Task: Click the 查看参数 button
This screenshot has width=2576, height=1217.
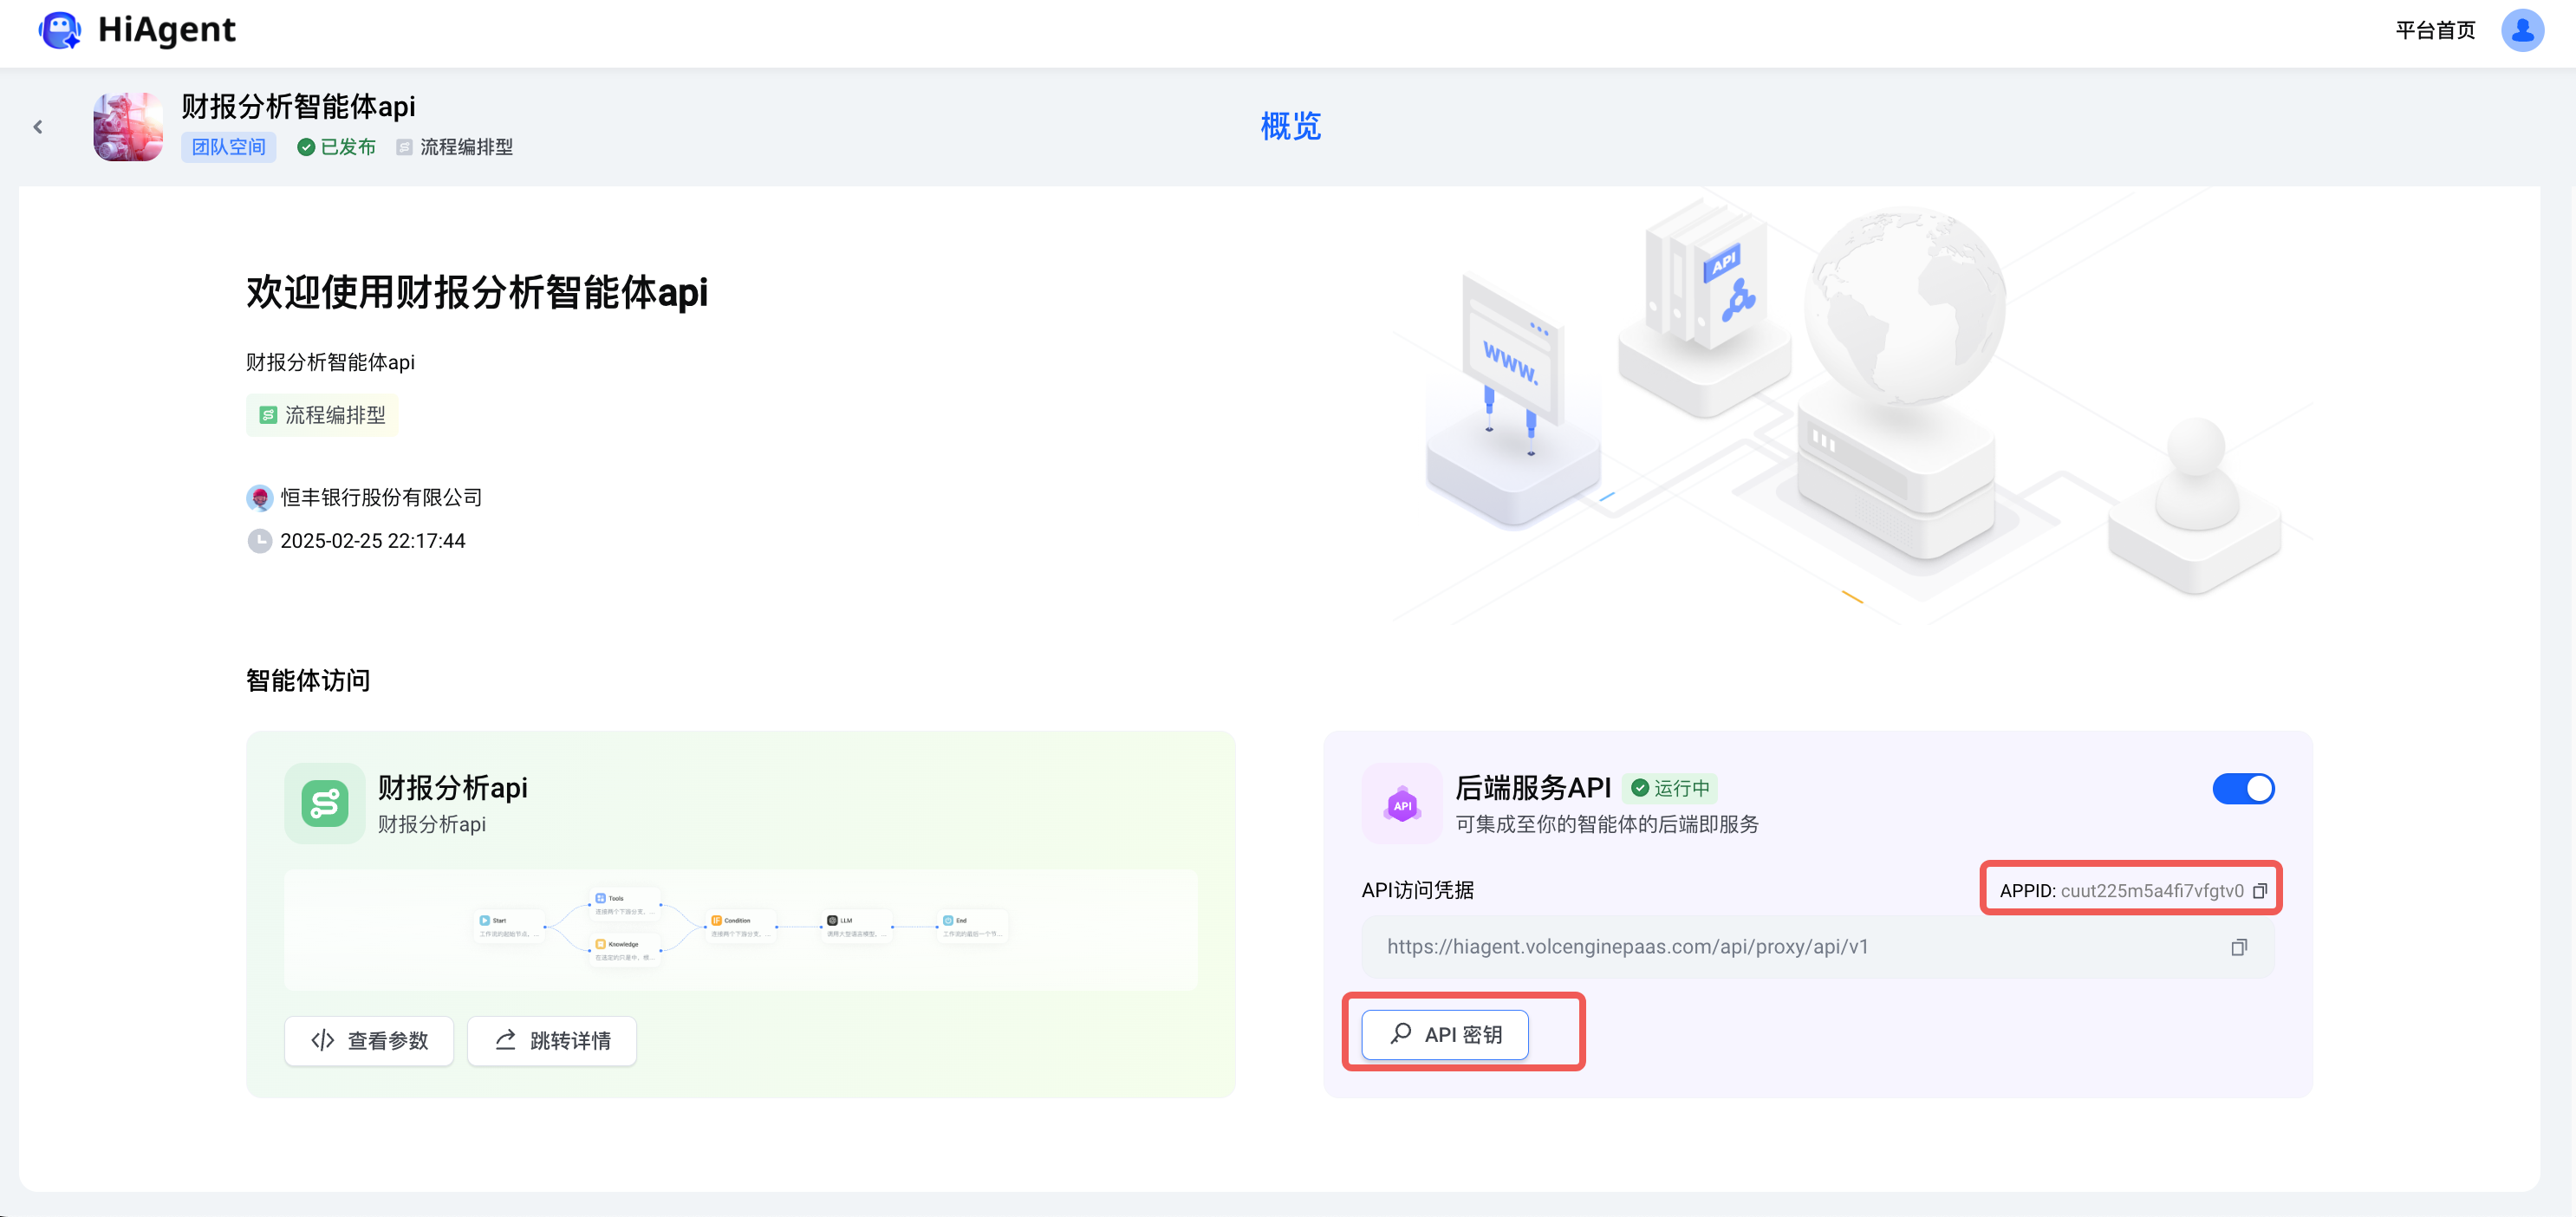Action: 368,1040
